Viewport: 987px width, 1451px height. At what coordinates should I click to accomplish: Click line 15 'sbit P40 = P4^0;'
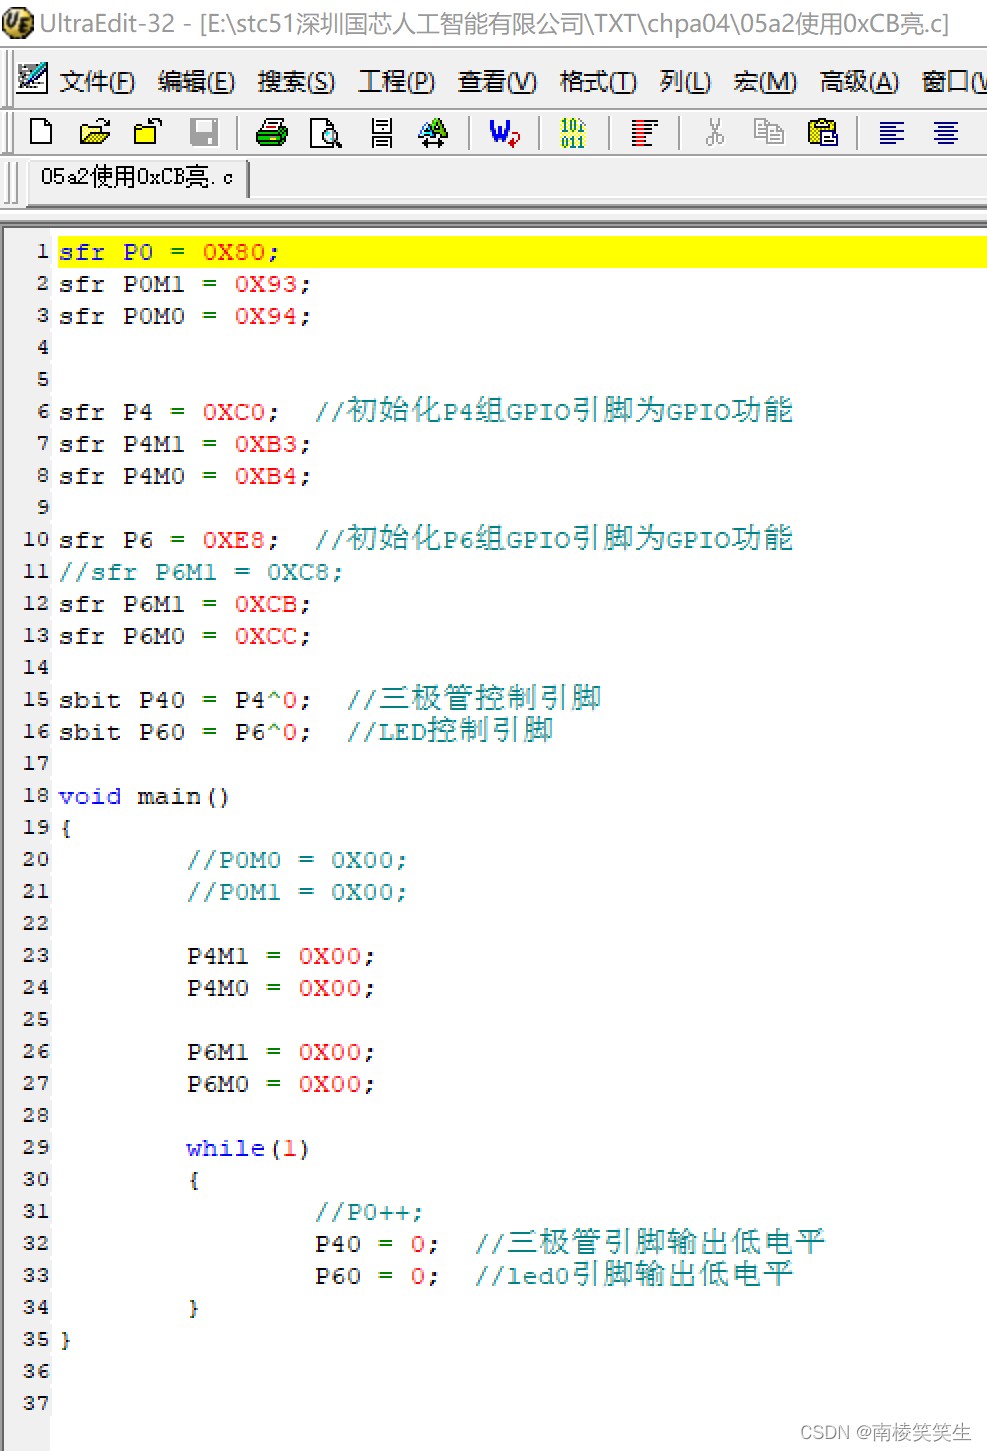[185, 700]
